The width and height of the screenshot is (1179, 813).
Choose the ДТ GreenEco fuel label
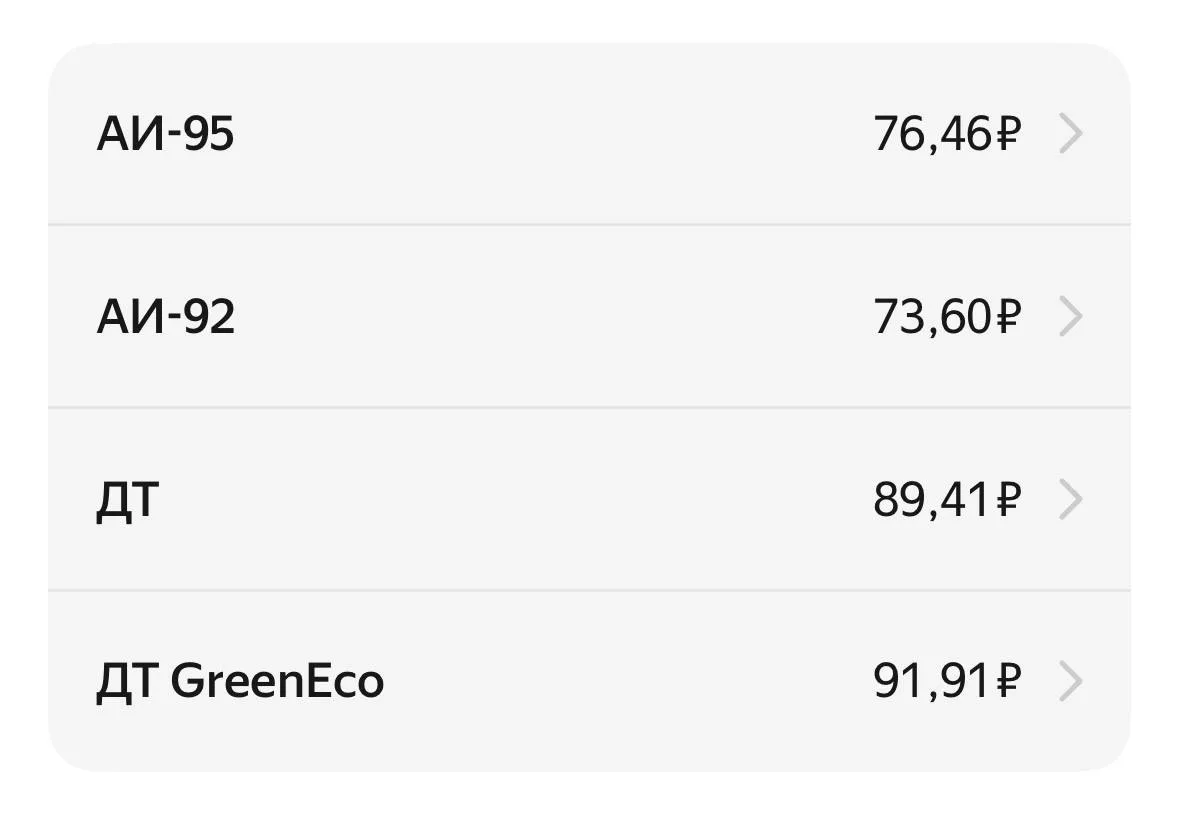[x=240, y=682]
